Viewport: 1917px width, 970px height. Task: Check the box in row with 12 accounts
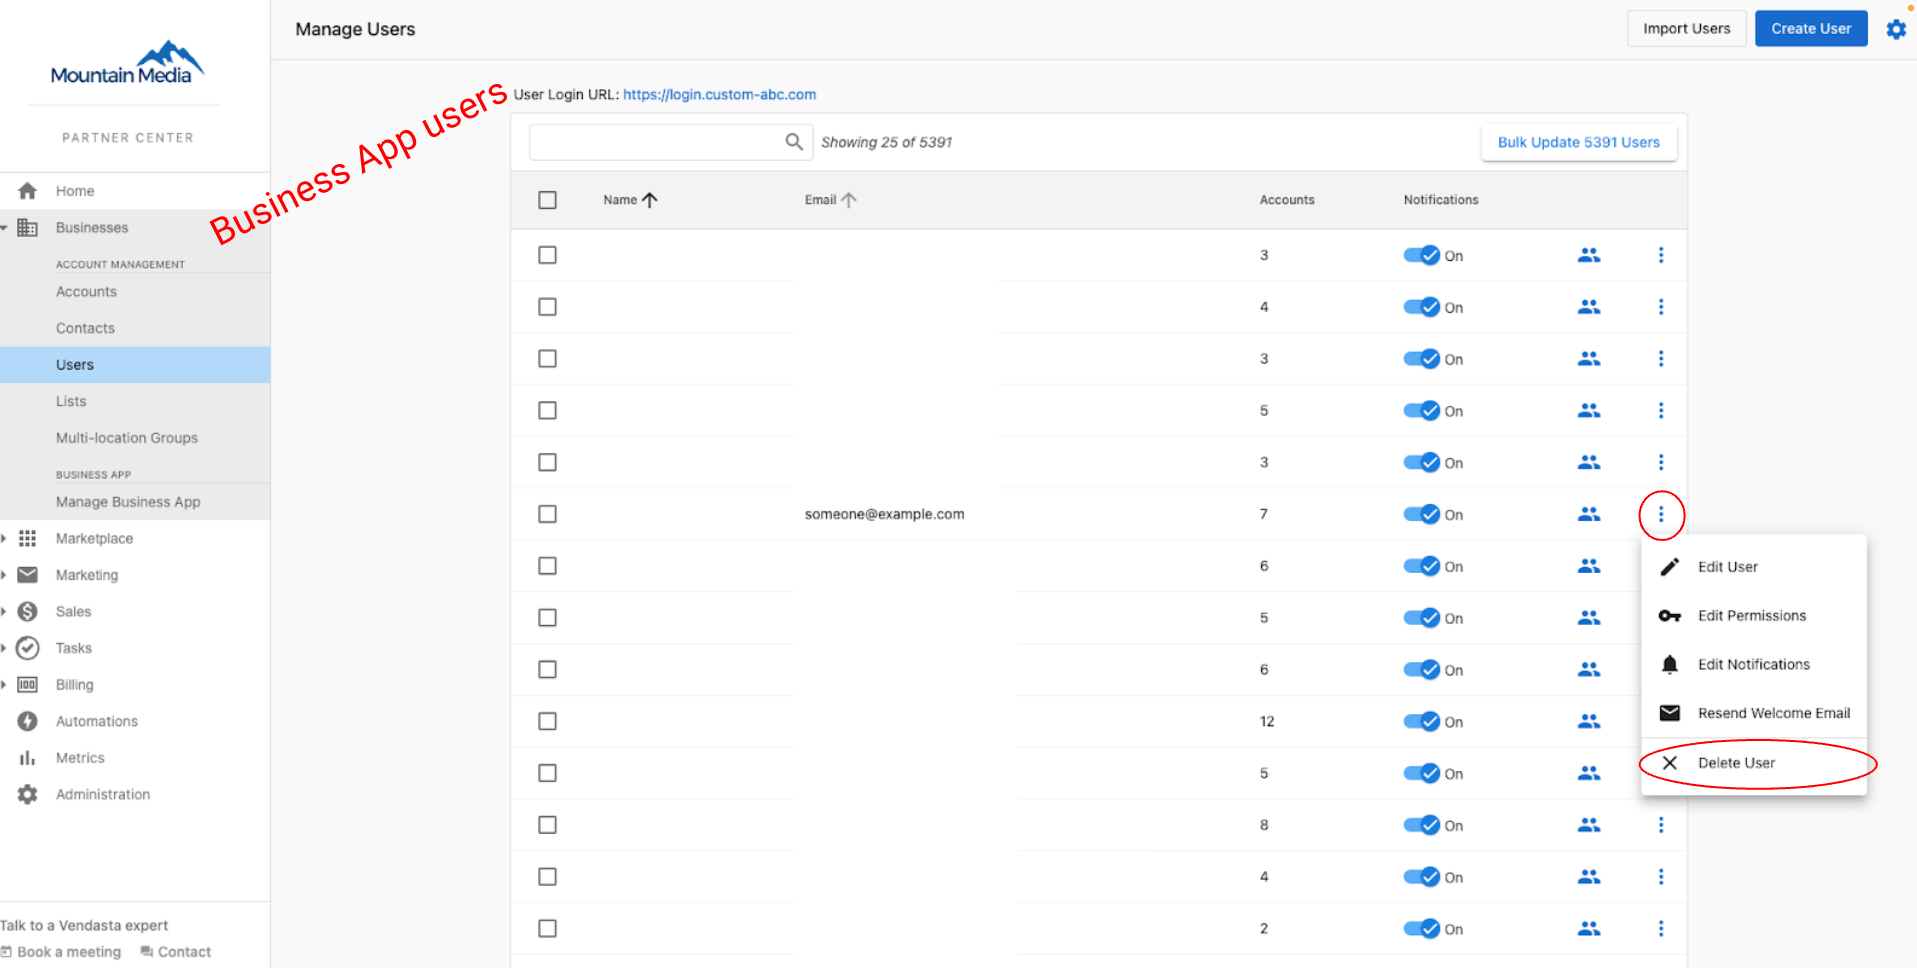tap(547, 721)
